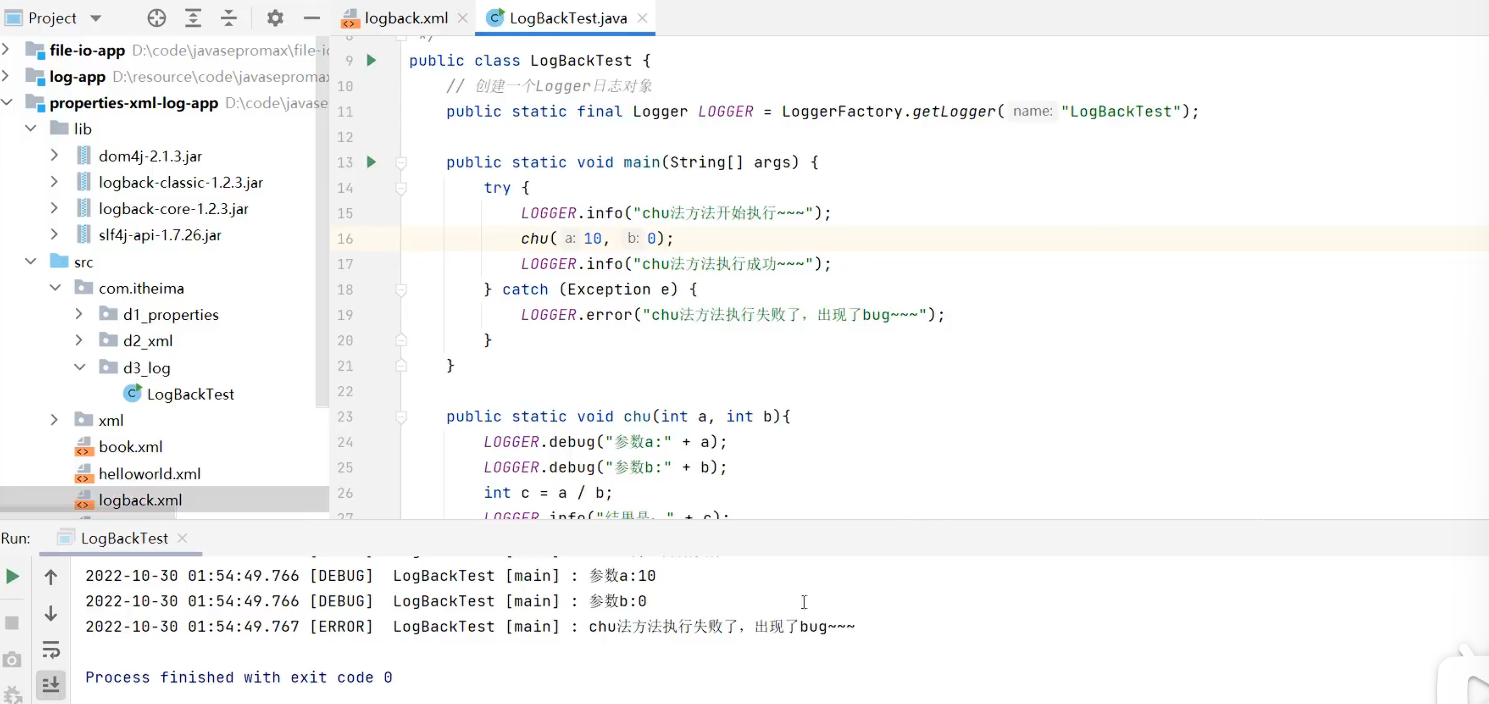
Task: Collapse the properties-xml-log-app module
Action: (7, 103)
